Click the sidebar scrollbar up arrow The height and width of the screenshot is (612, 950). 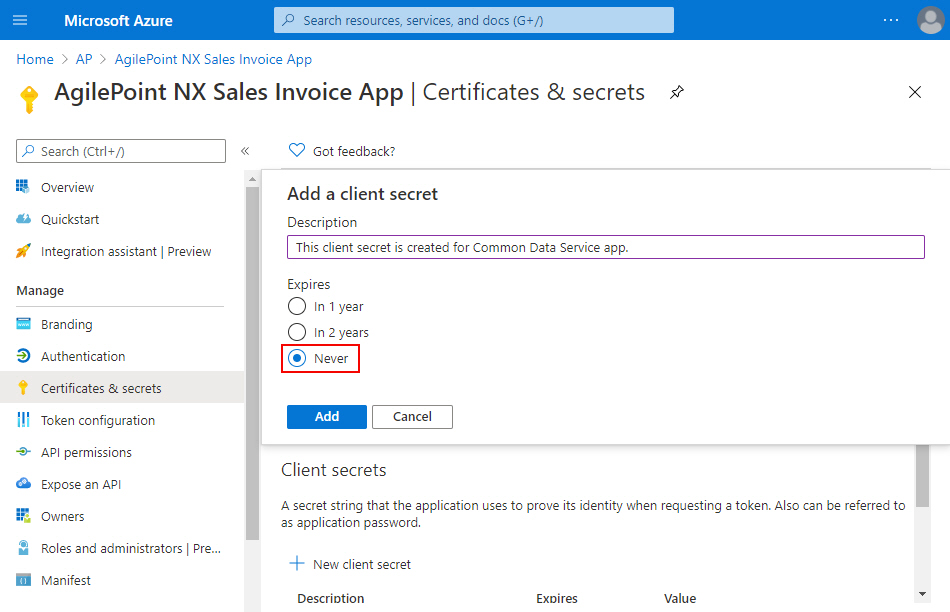(x=252, y=180)
